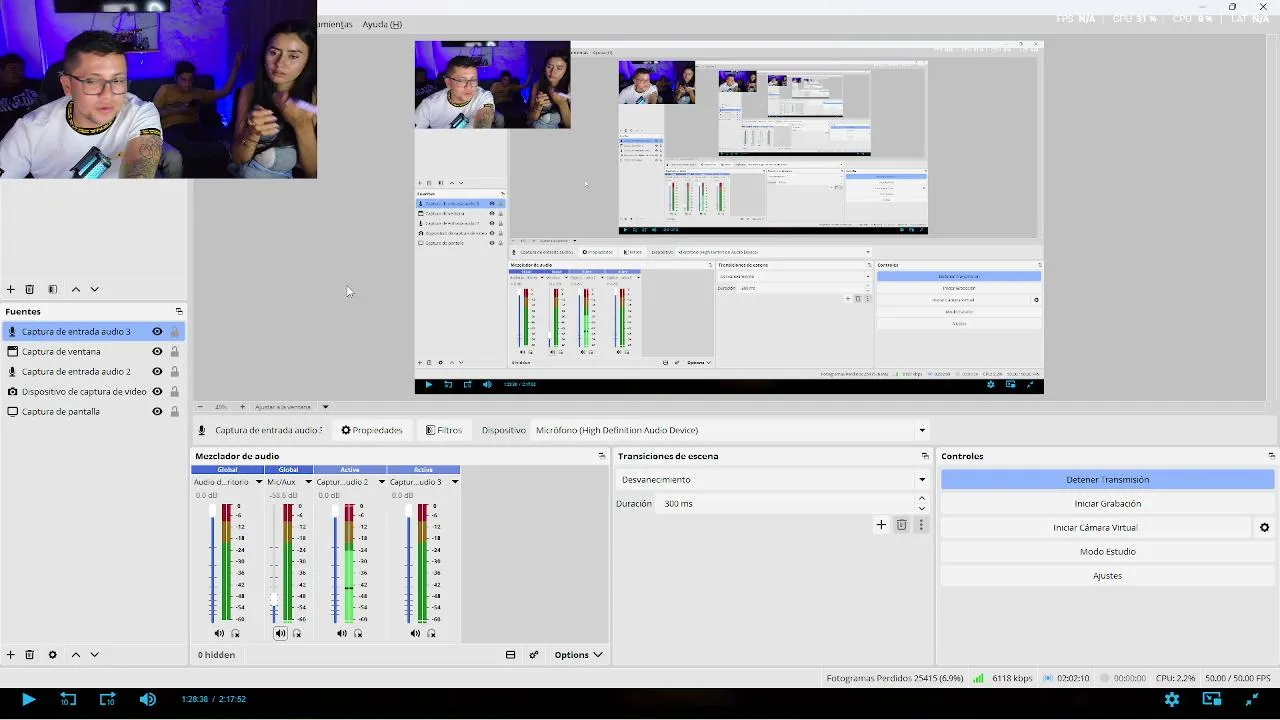Image resolution: width=1280 pixels, height=720 pixels.
Task: Hide Captura de entrada audio 2 source
Action: [x=157, y=371]
